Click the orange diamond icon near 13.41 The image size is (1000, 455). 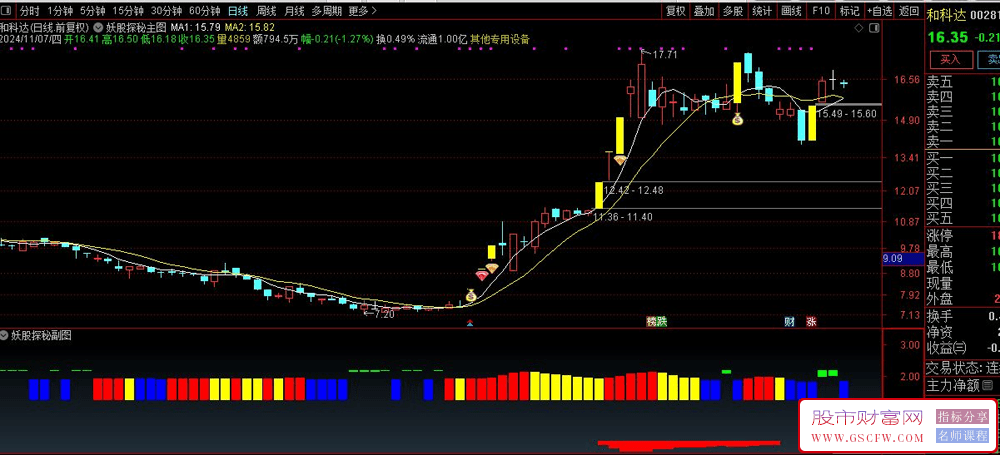620,160
